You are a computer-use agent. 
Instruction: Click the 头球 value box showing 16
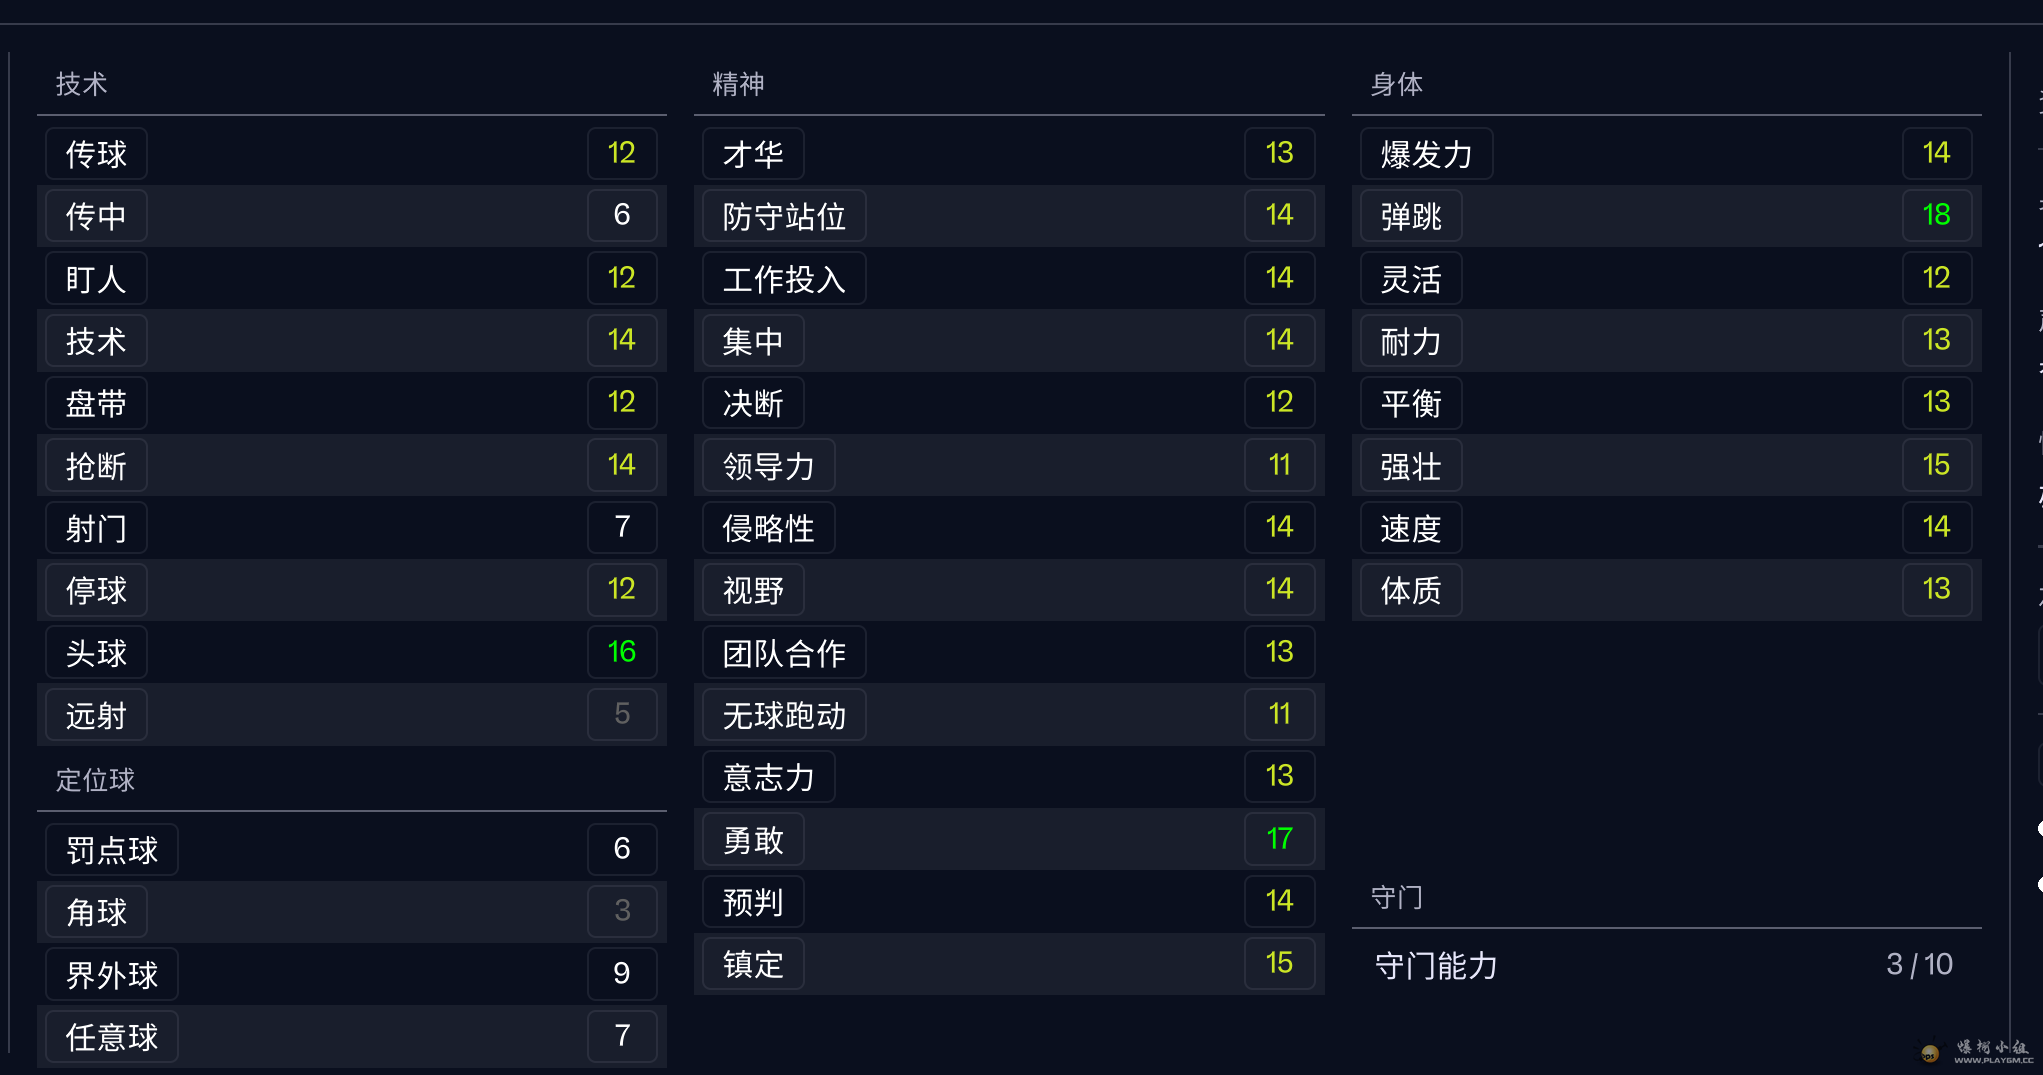pyautogui.click(x=621, y=652)
